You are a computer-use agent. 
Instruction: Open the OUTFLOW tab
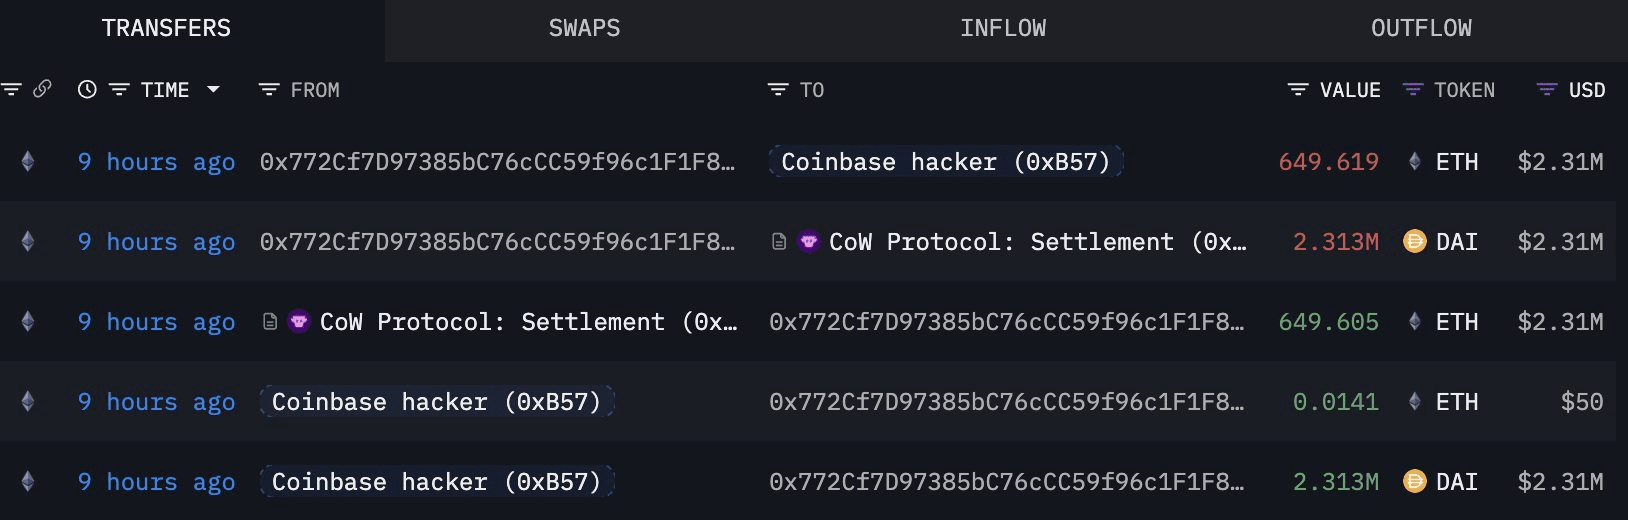tap(1421, 29)
